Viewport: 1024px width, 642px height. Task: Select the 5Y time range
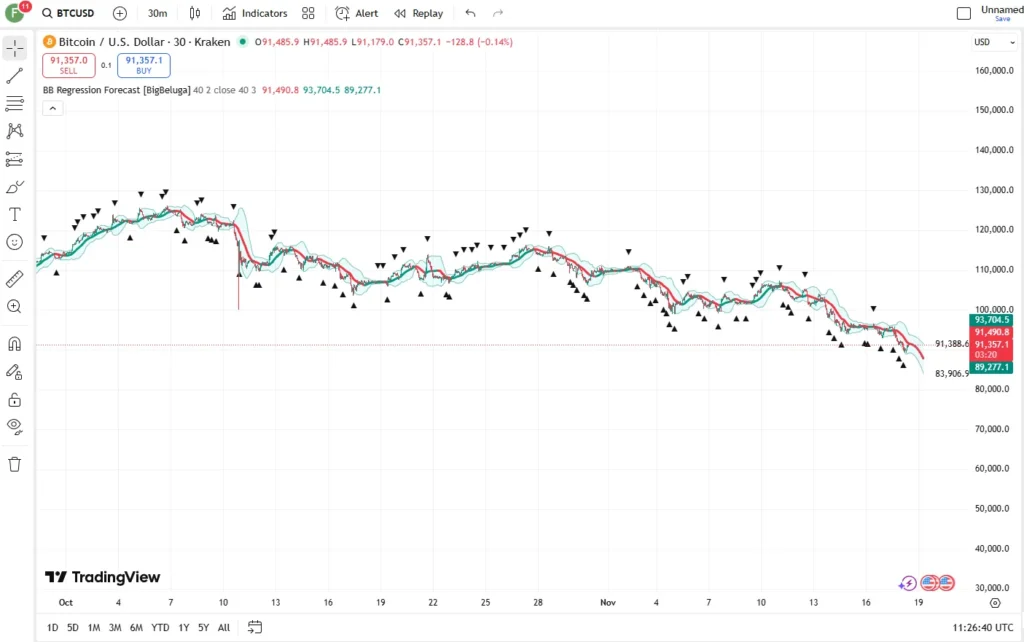coord(204,628)
